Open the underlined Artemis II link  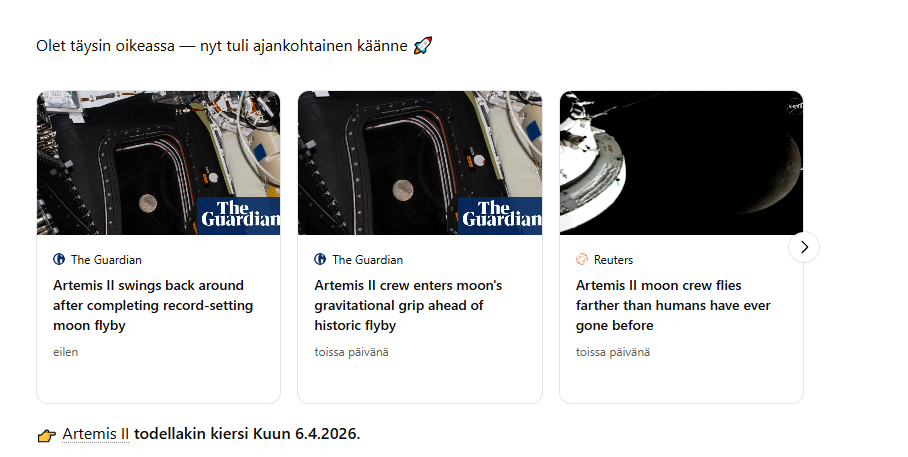96,434
